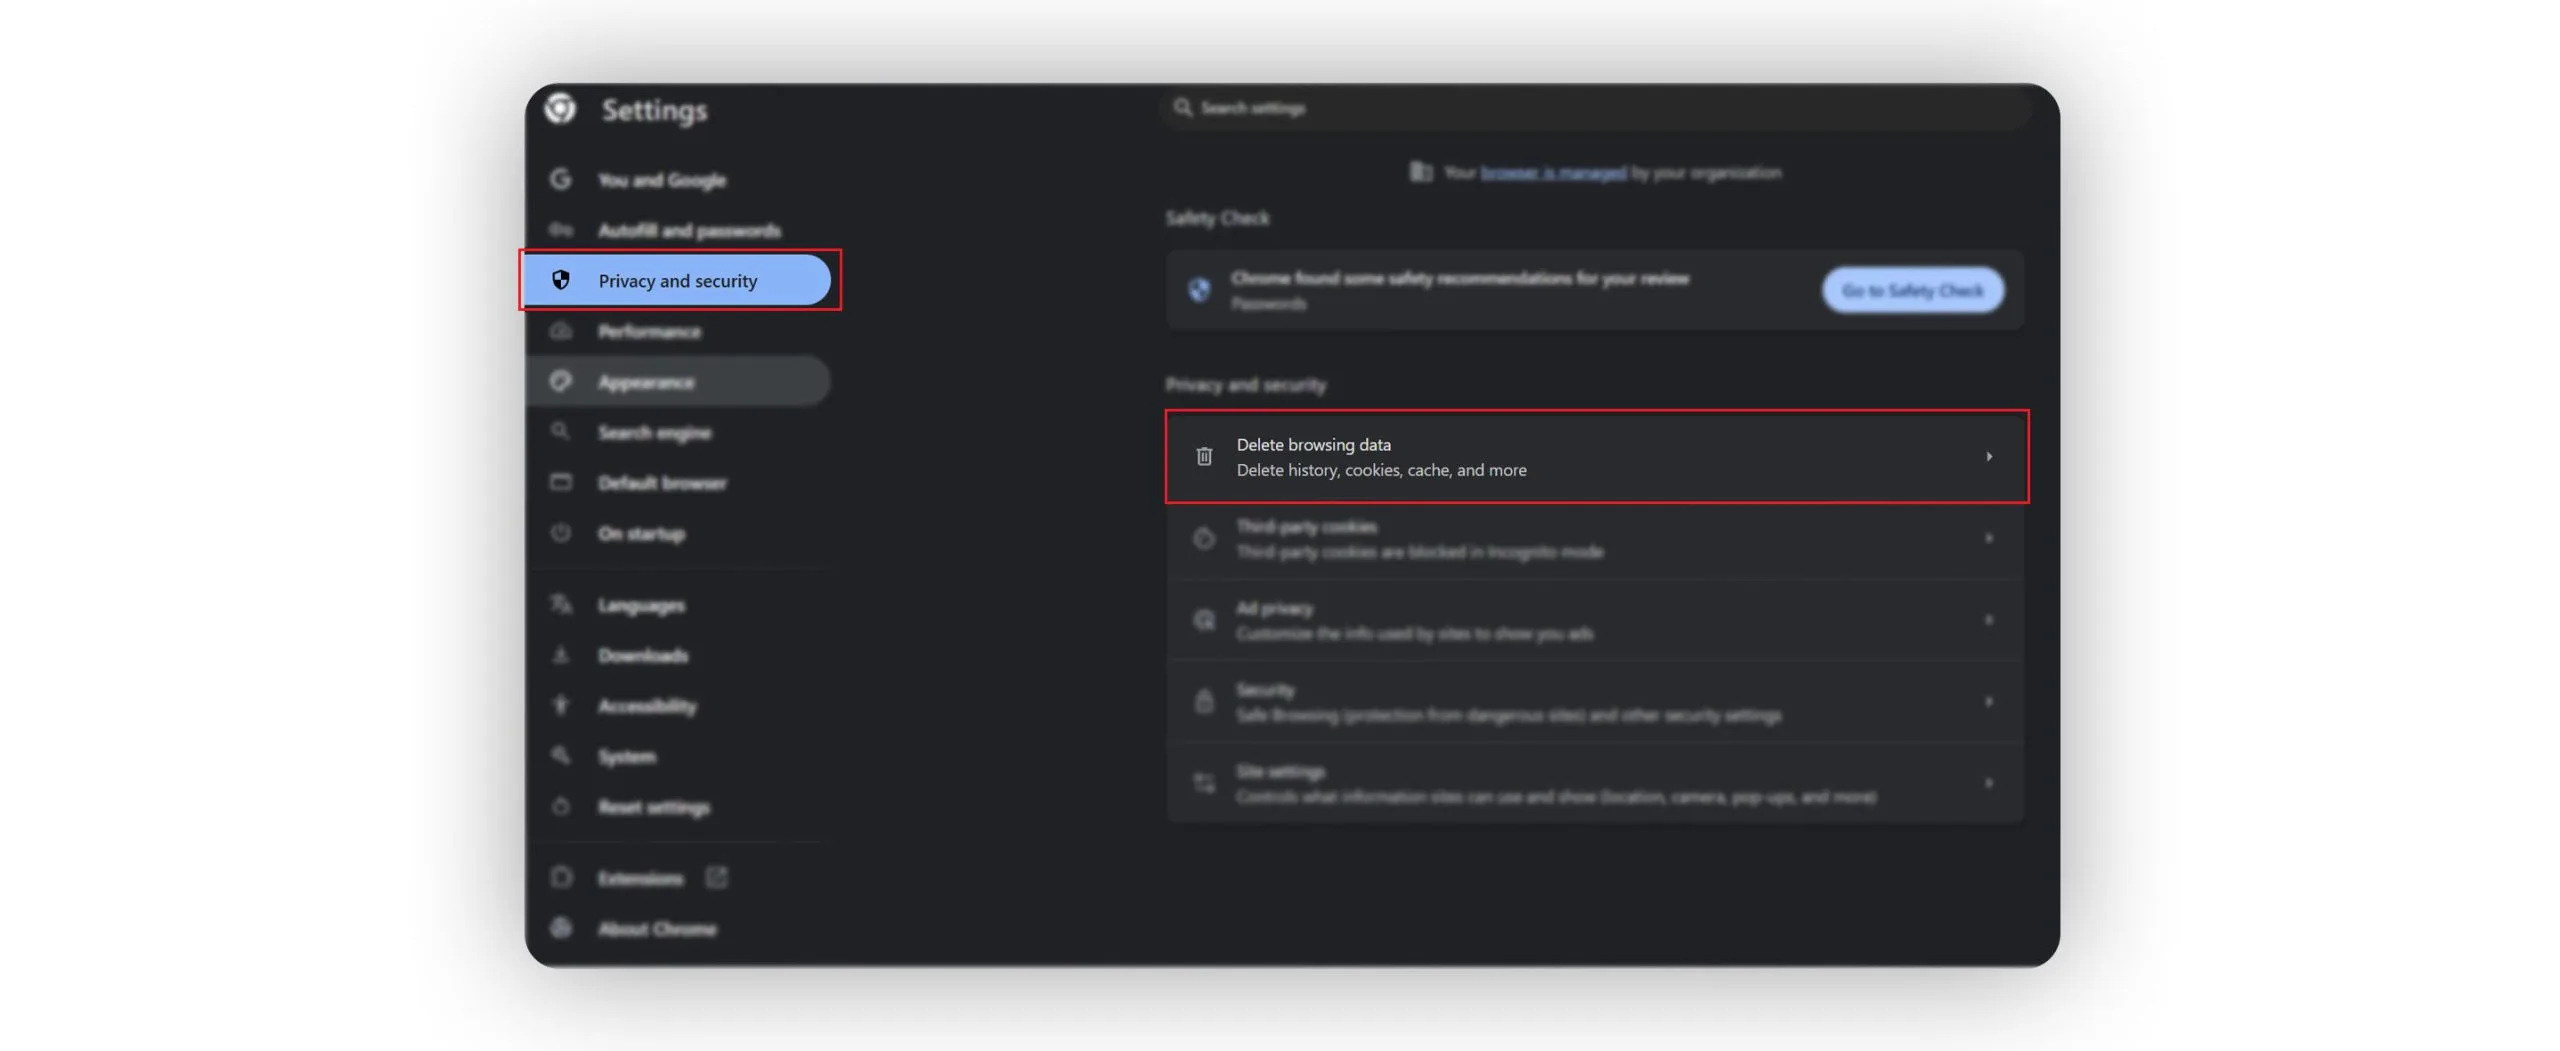Click the shield icon for Privacy and security
Image resolution: width=2560 pixels, height=1051 pixels.
click(x=561, y=280)
